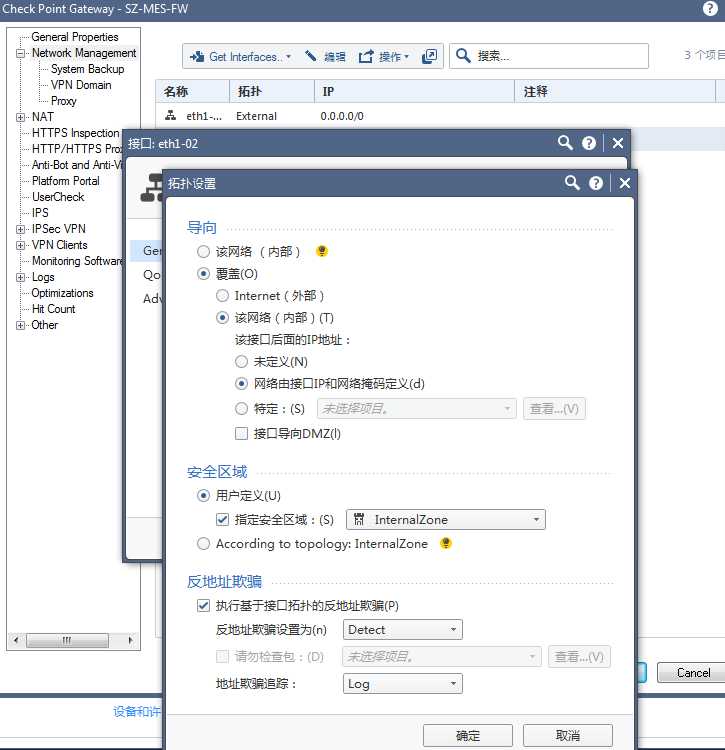Select UserCheck in tree
The width and height of the screenshot is (725, 750).
click(x=58, y=197)
